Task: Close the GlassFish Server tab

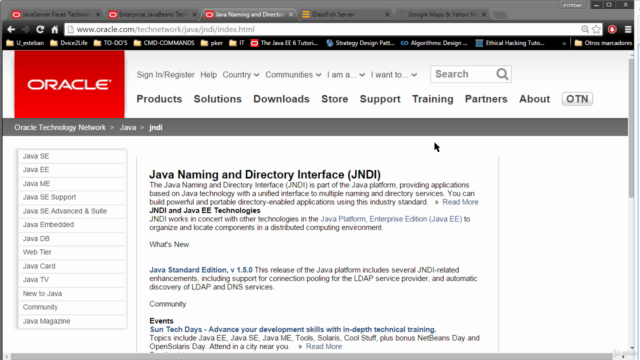Action: [x=387, y=14]
